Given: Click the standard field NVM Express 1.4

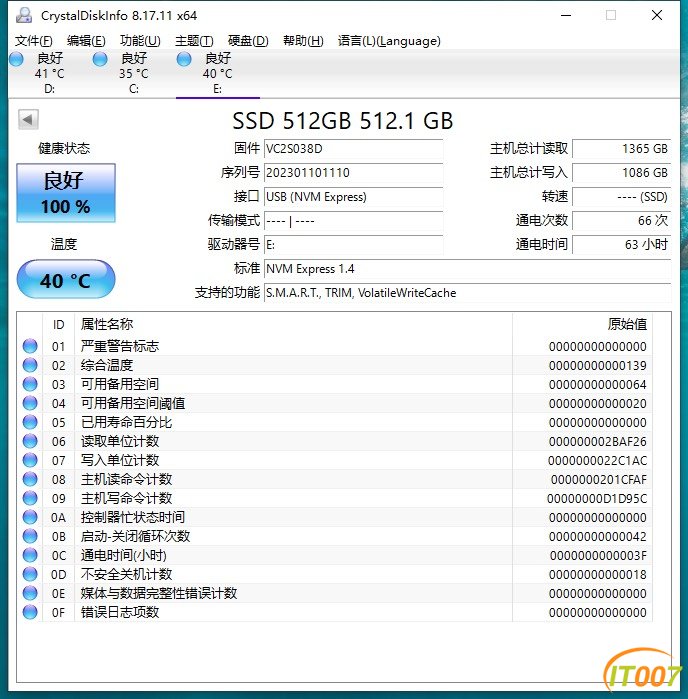Looking at the screenshot, I should (467, 269).
